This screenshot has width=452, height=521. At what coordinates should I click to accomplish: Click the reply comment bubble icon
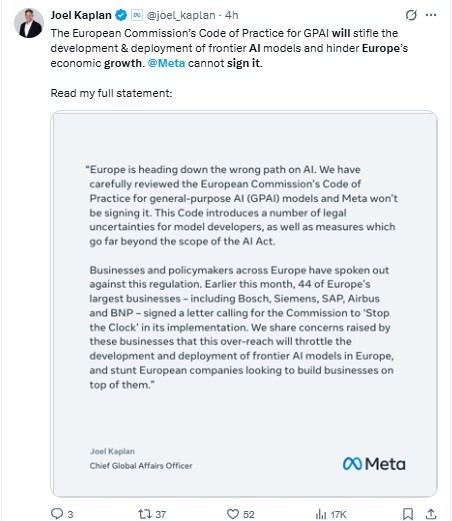57,514
